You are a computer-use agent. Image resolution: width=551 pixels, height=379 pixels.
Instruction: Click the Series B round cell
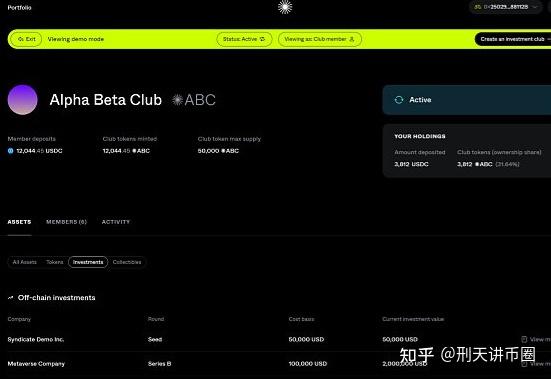pyautogui.click(x=160, y=364)
